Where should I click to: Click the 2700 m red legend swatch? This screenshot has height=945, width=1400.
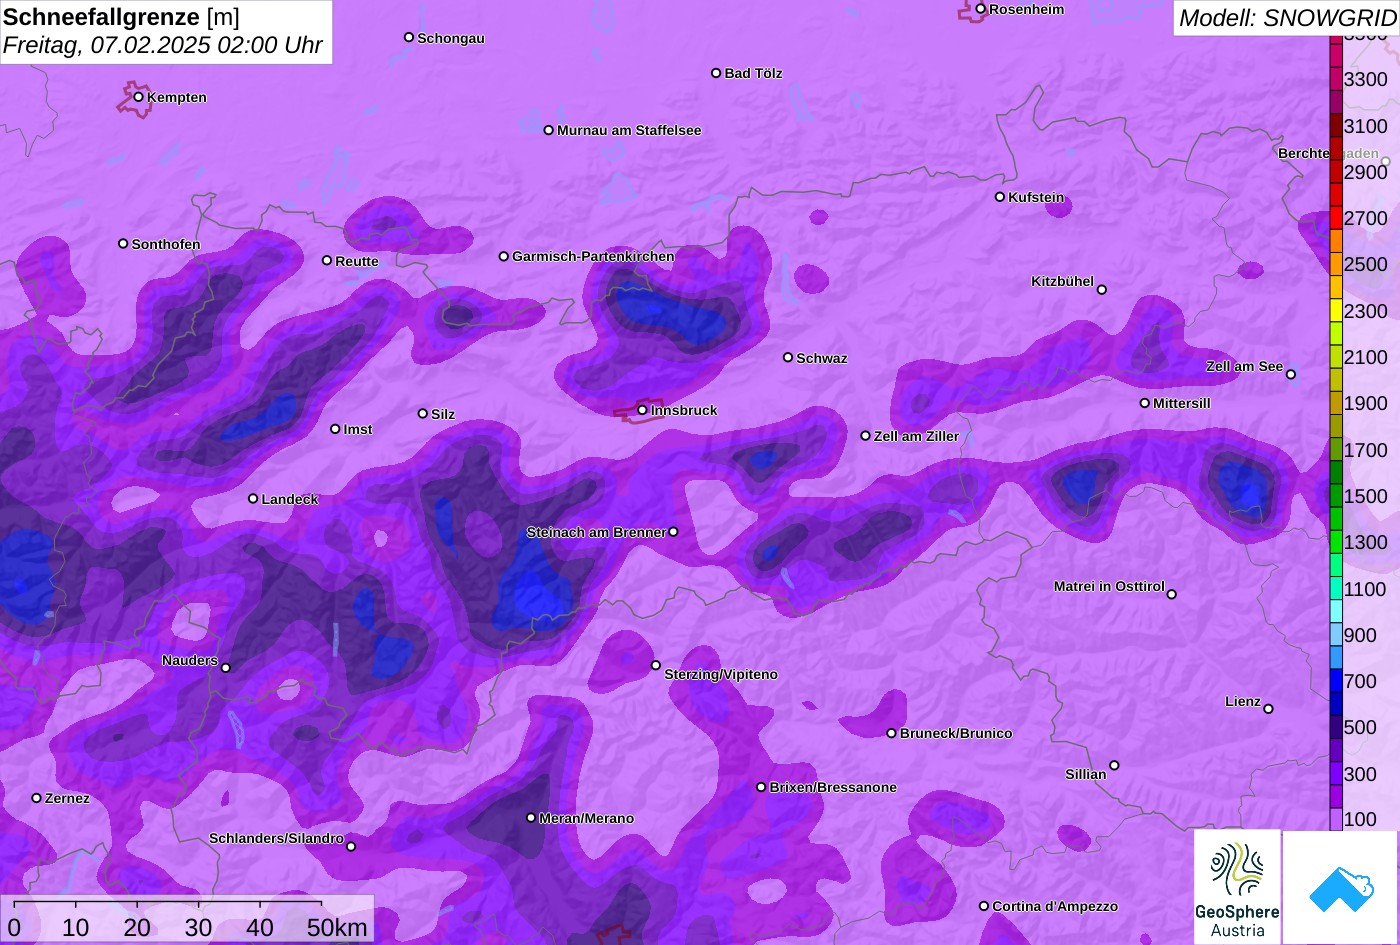pyautogui.click(x=1336, y=217)
